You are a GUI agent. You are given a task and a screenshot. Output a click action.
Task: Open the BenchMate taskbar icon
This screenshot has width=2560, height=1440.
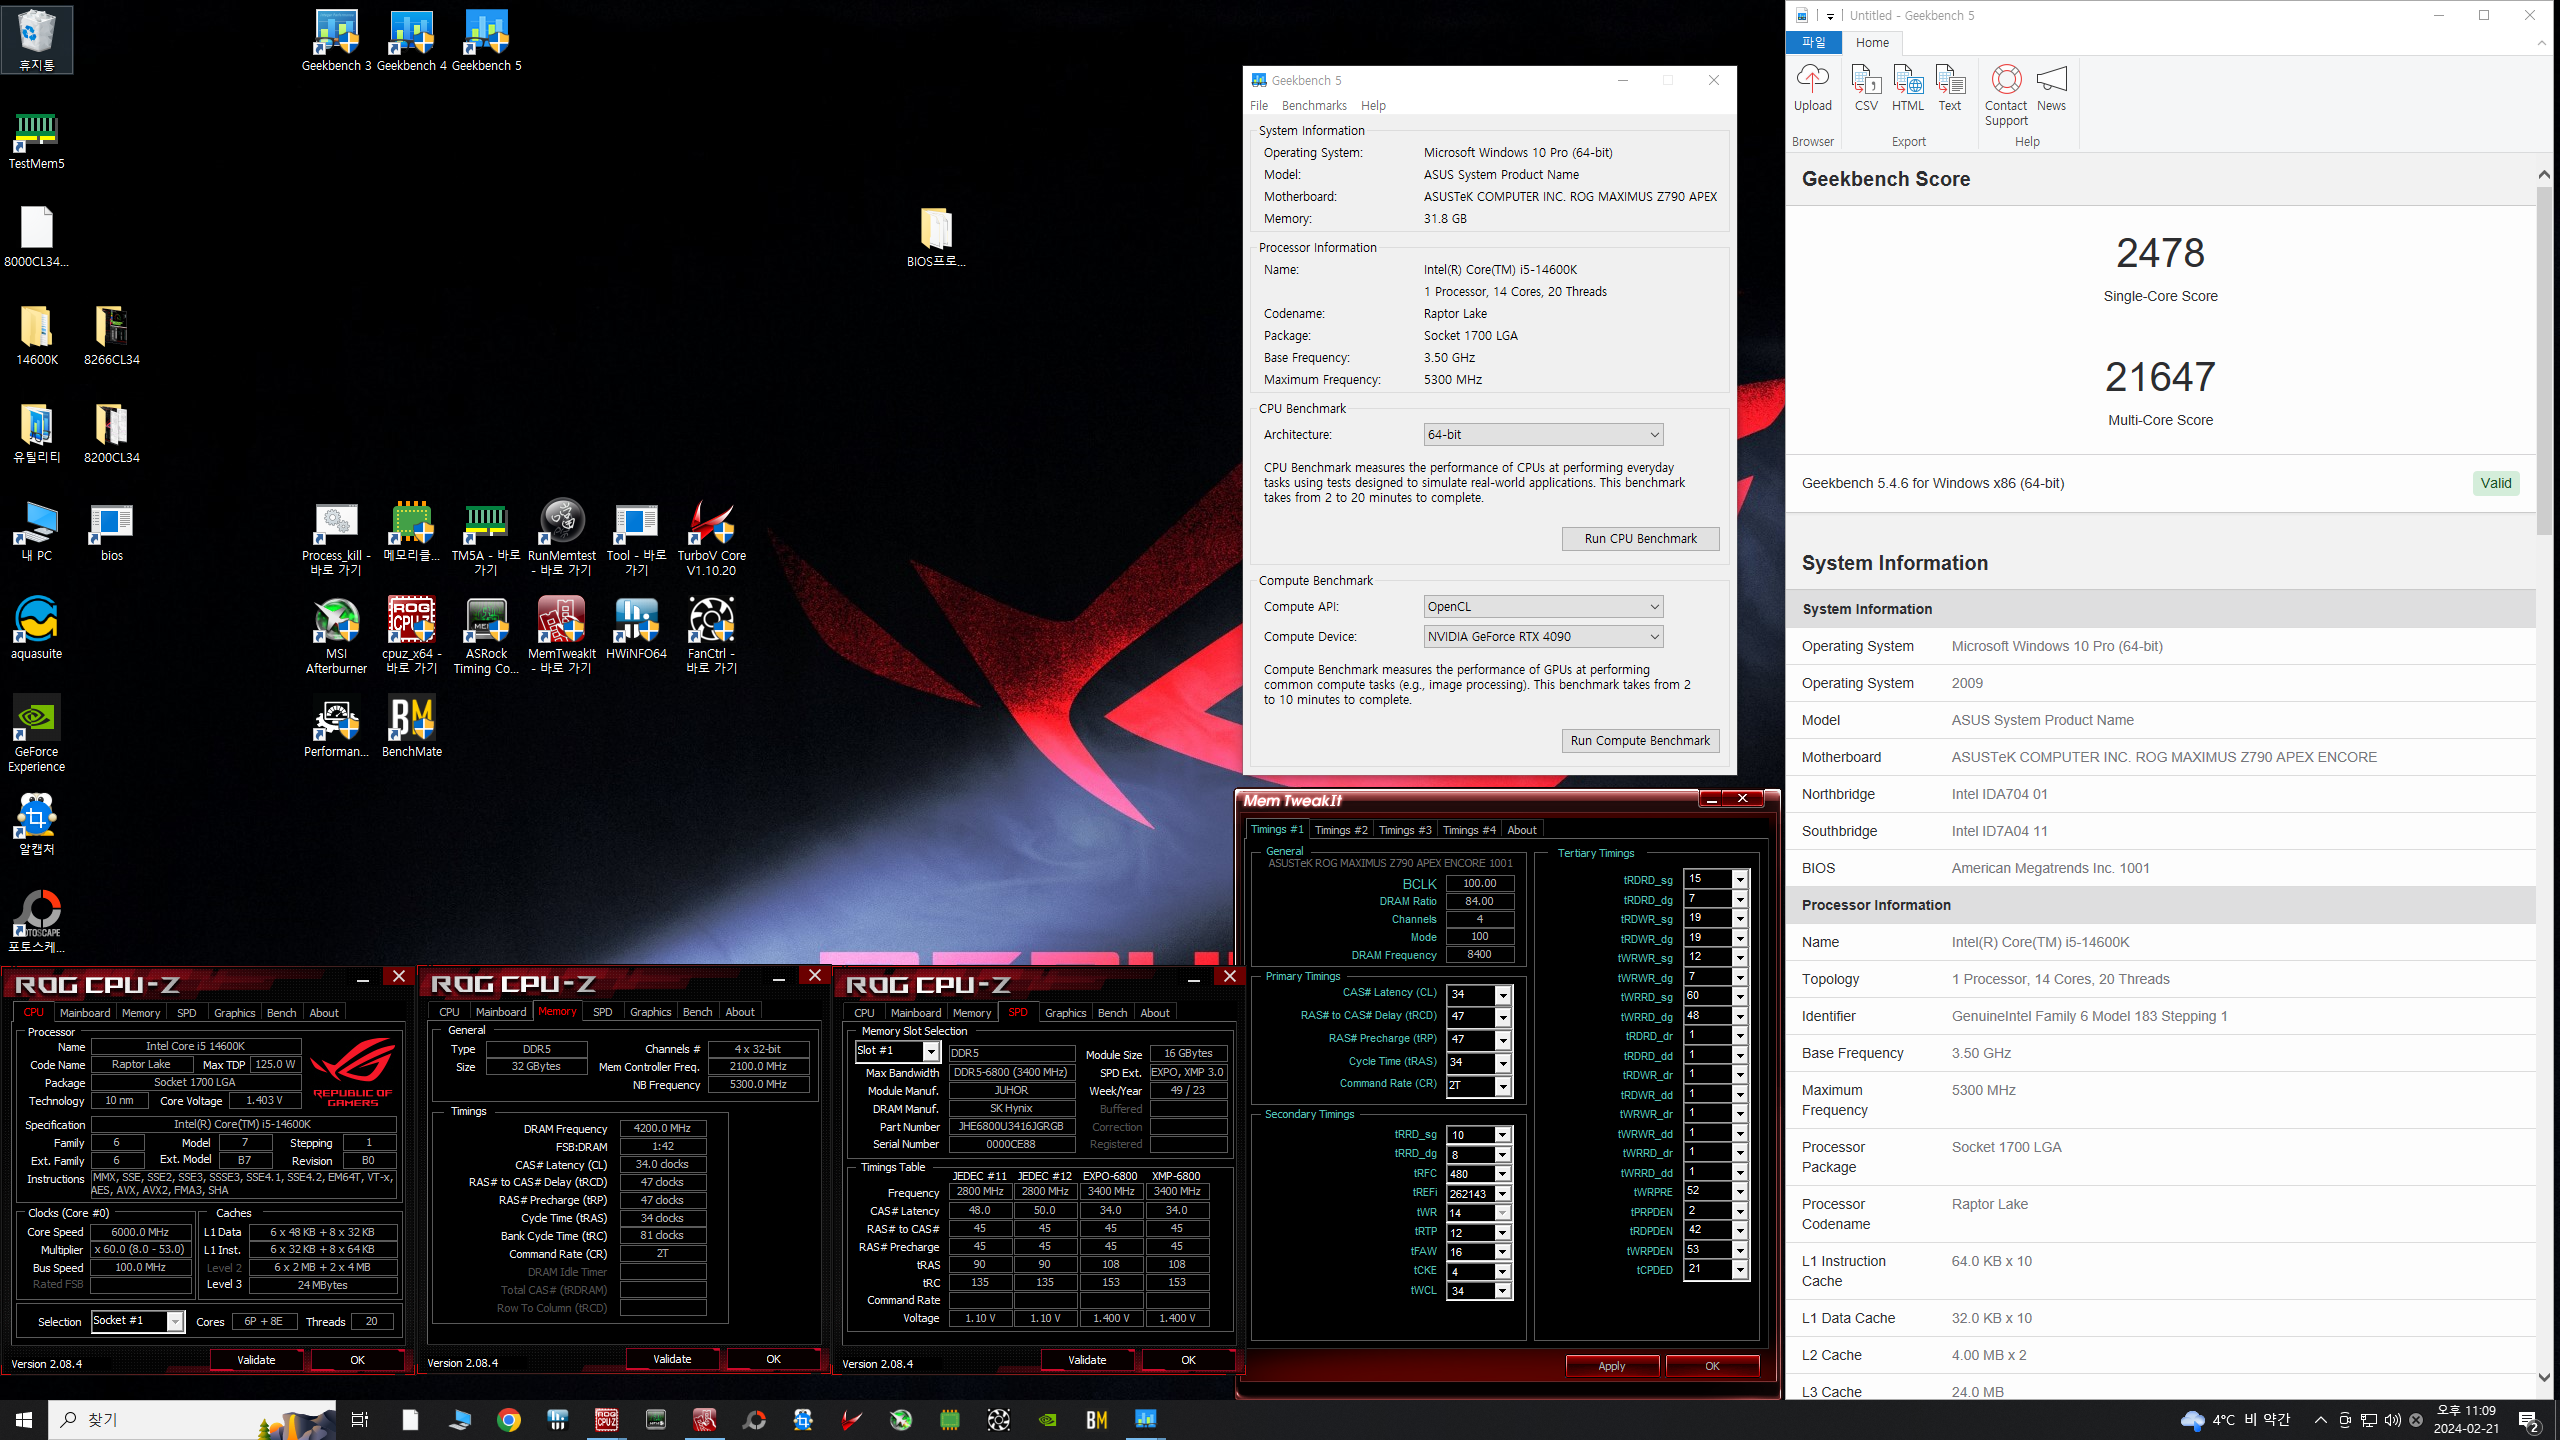coord(1096,1420)
